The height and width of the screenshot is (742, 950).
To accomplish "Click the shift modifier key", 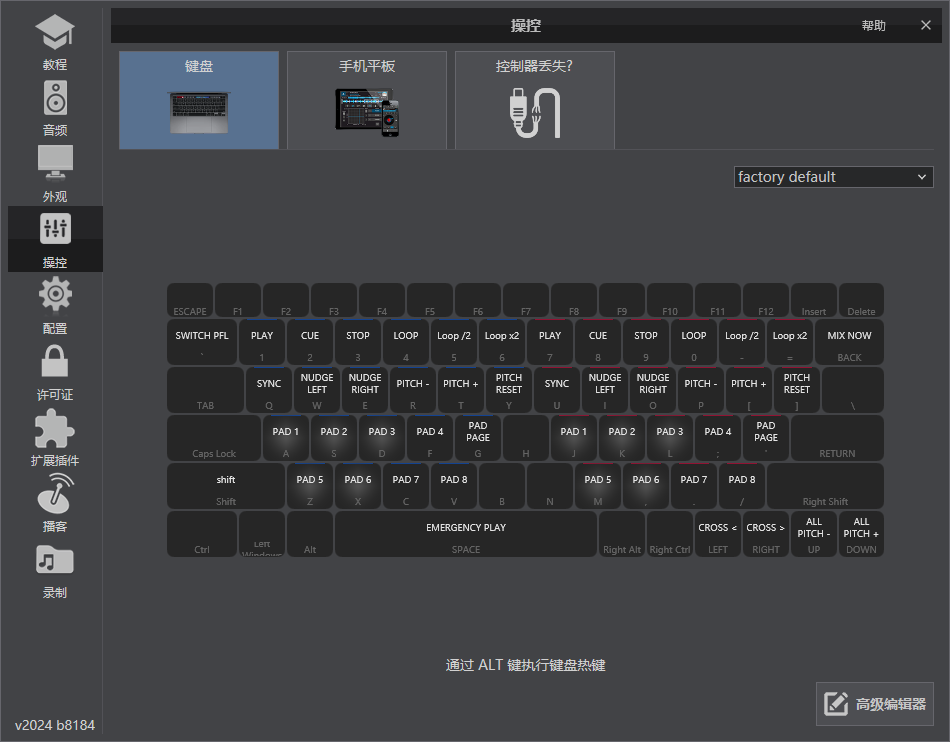I will tap(225, 486).
